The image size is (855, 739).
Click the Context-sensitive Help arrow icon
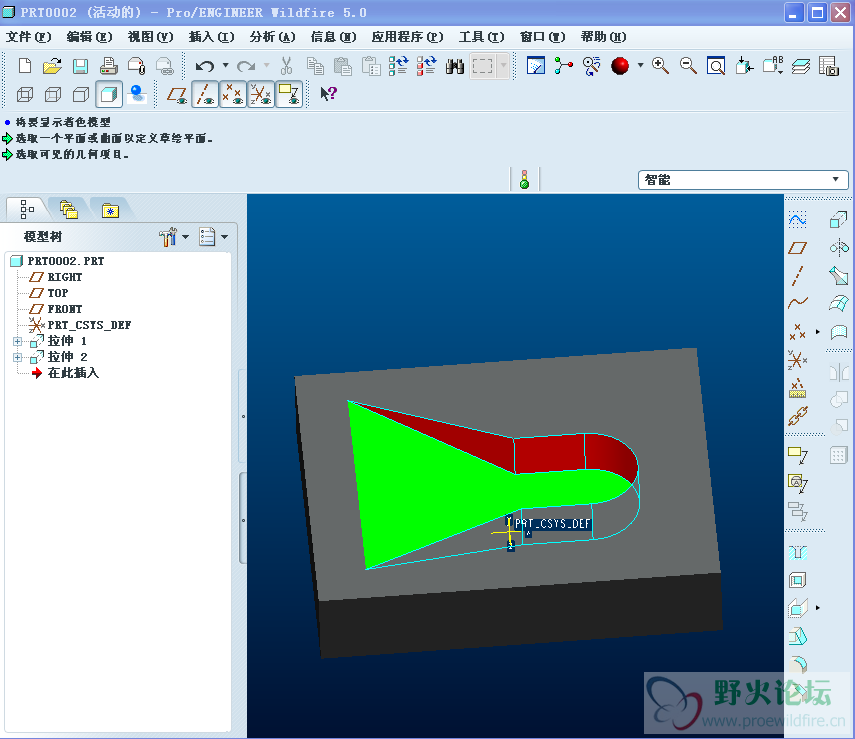[328, 94]
